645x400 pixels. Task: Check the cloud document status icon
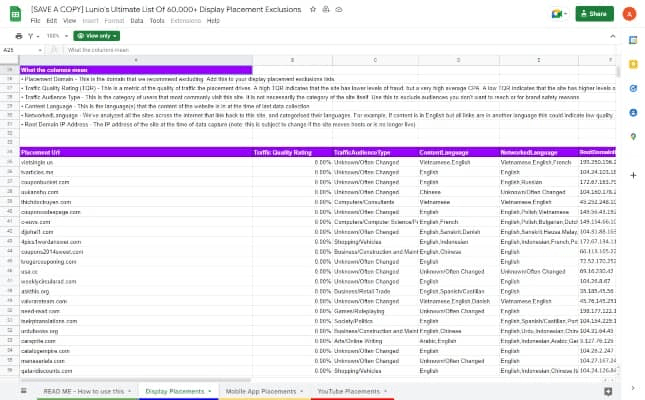[x=339, y=9]
